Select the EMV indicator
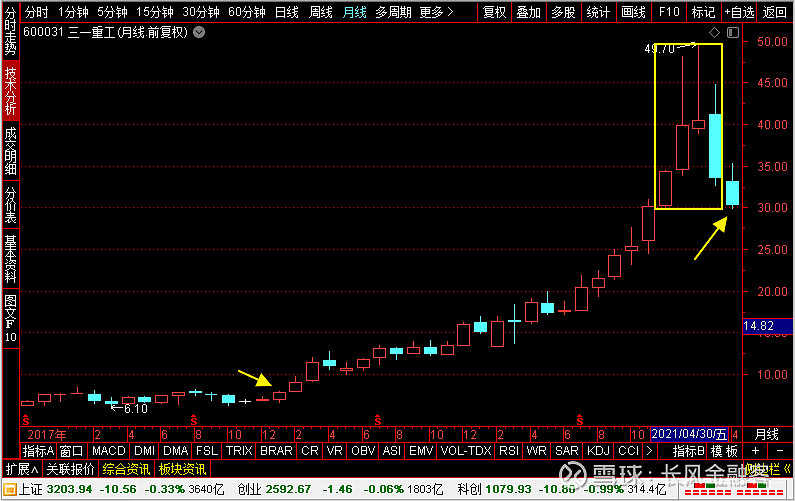The width and height of the screenshot is (795, 501). click(421, 450)
